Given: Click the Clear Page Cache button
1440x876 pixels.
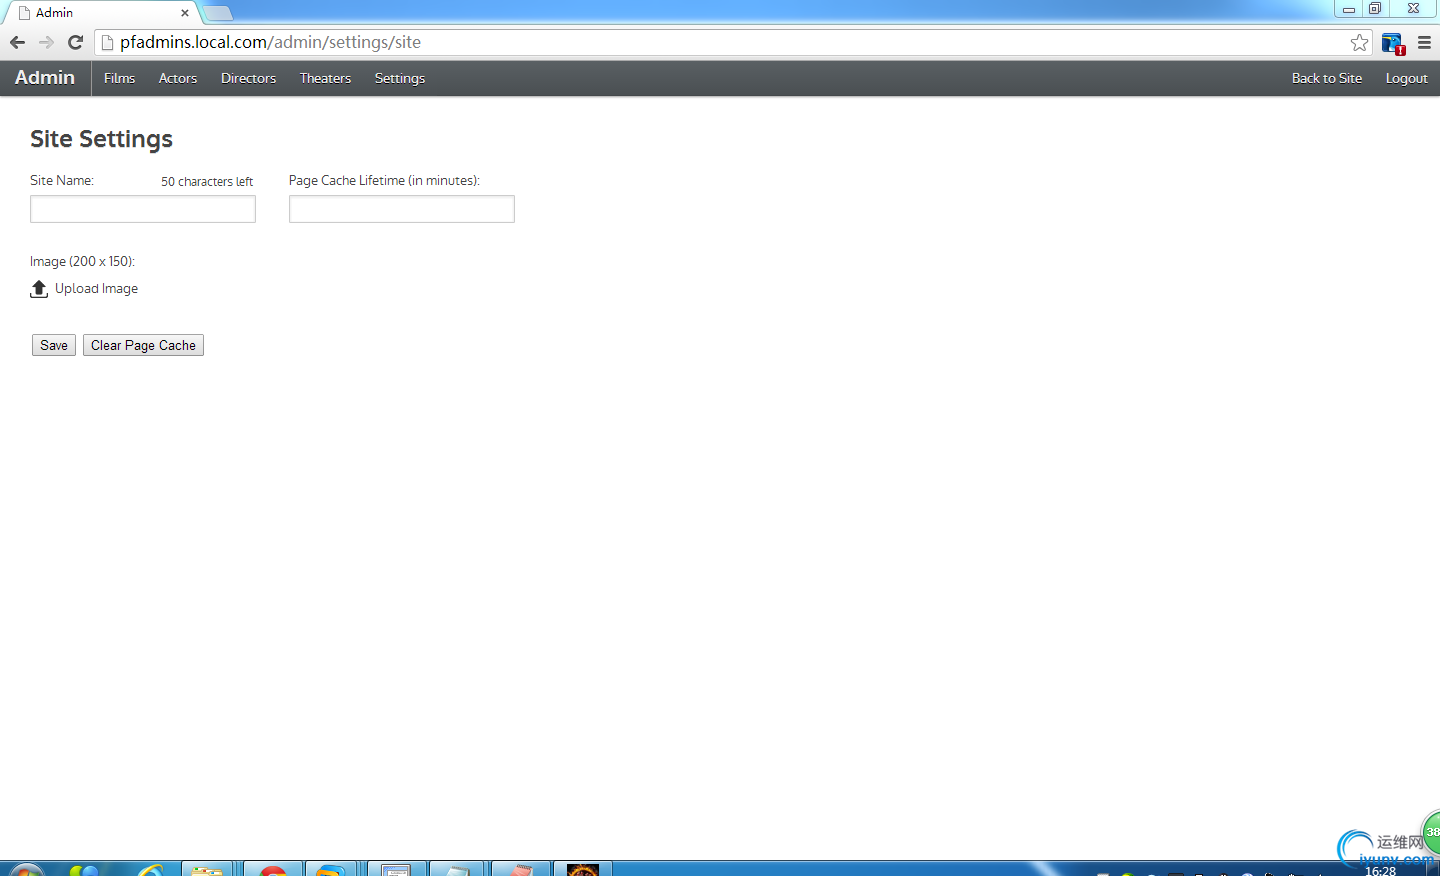Looking at the screenshot, I should pos(143,345).
